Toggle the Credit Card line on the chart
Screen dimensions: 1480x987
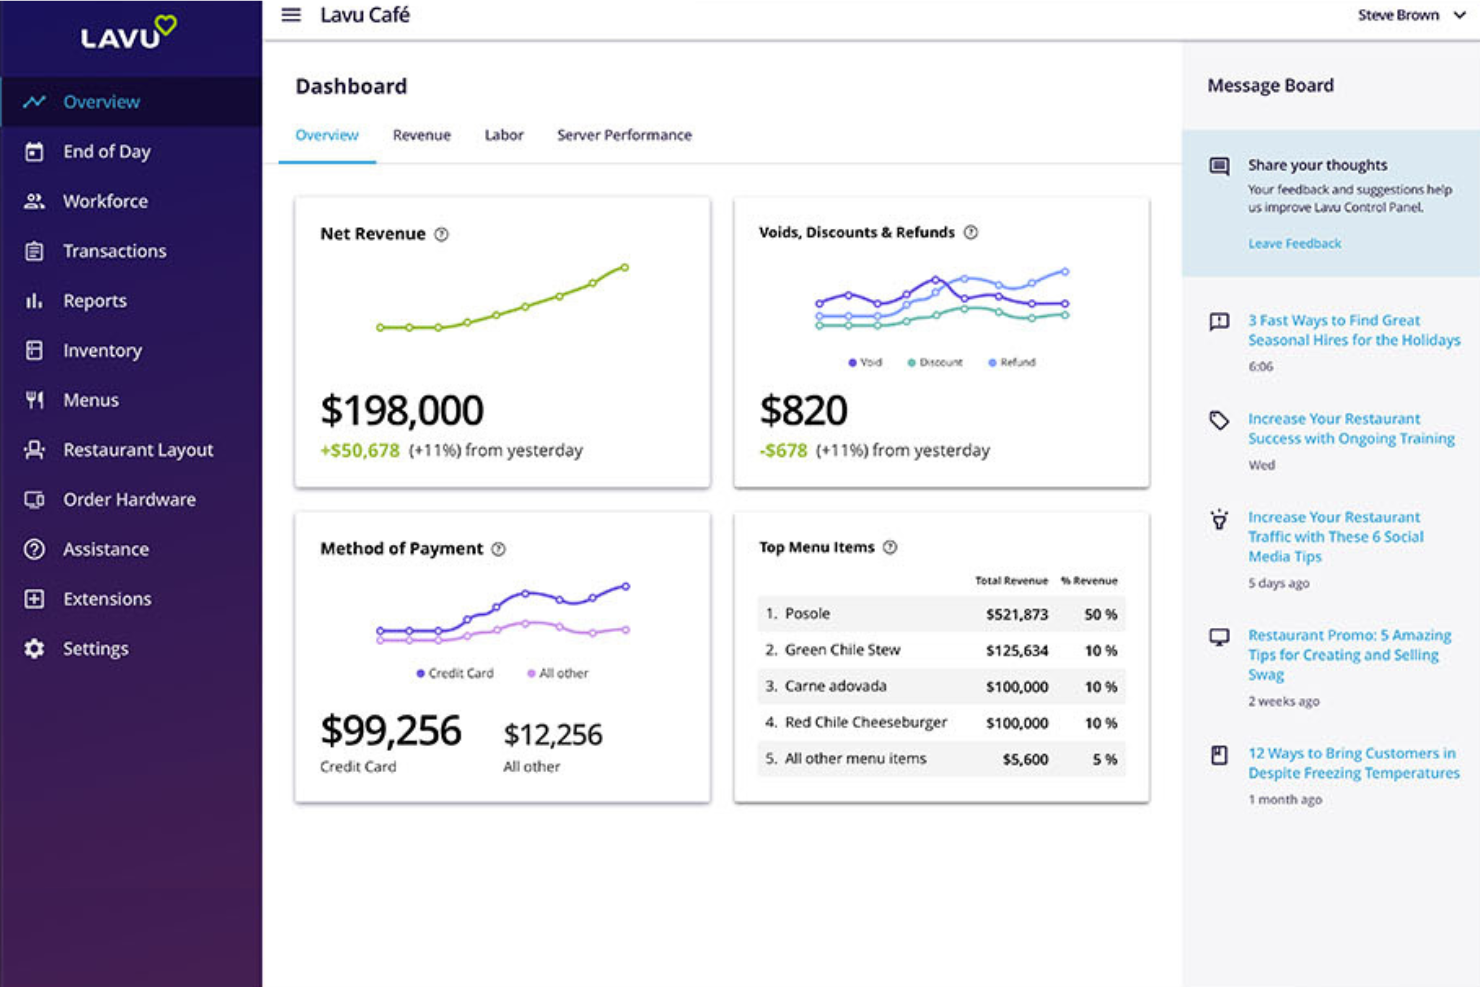(x=455, y=673)
